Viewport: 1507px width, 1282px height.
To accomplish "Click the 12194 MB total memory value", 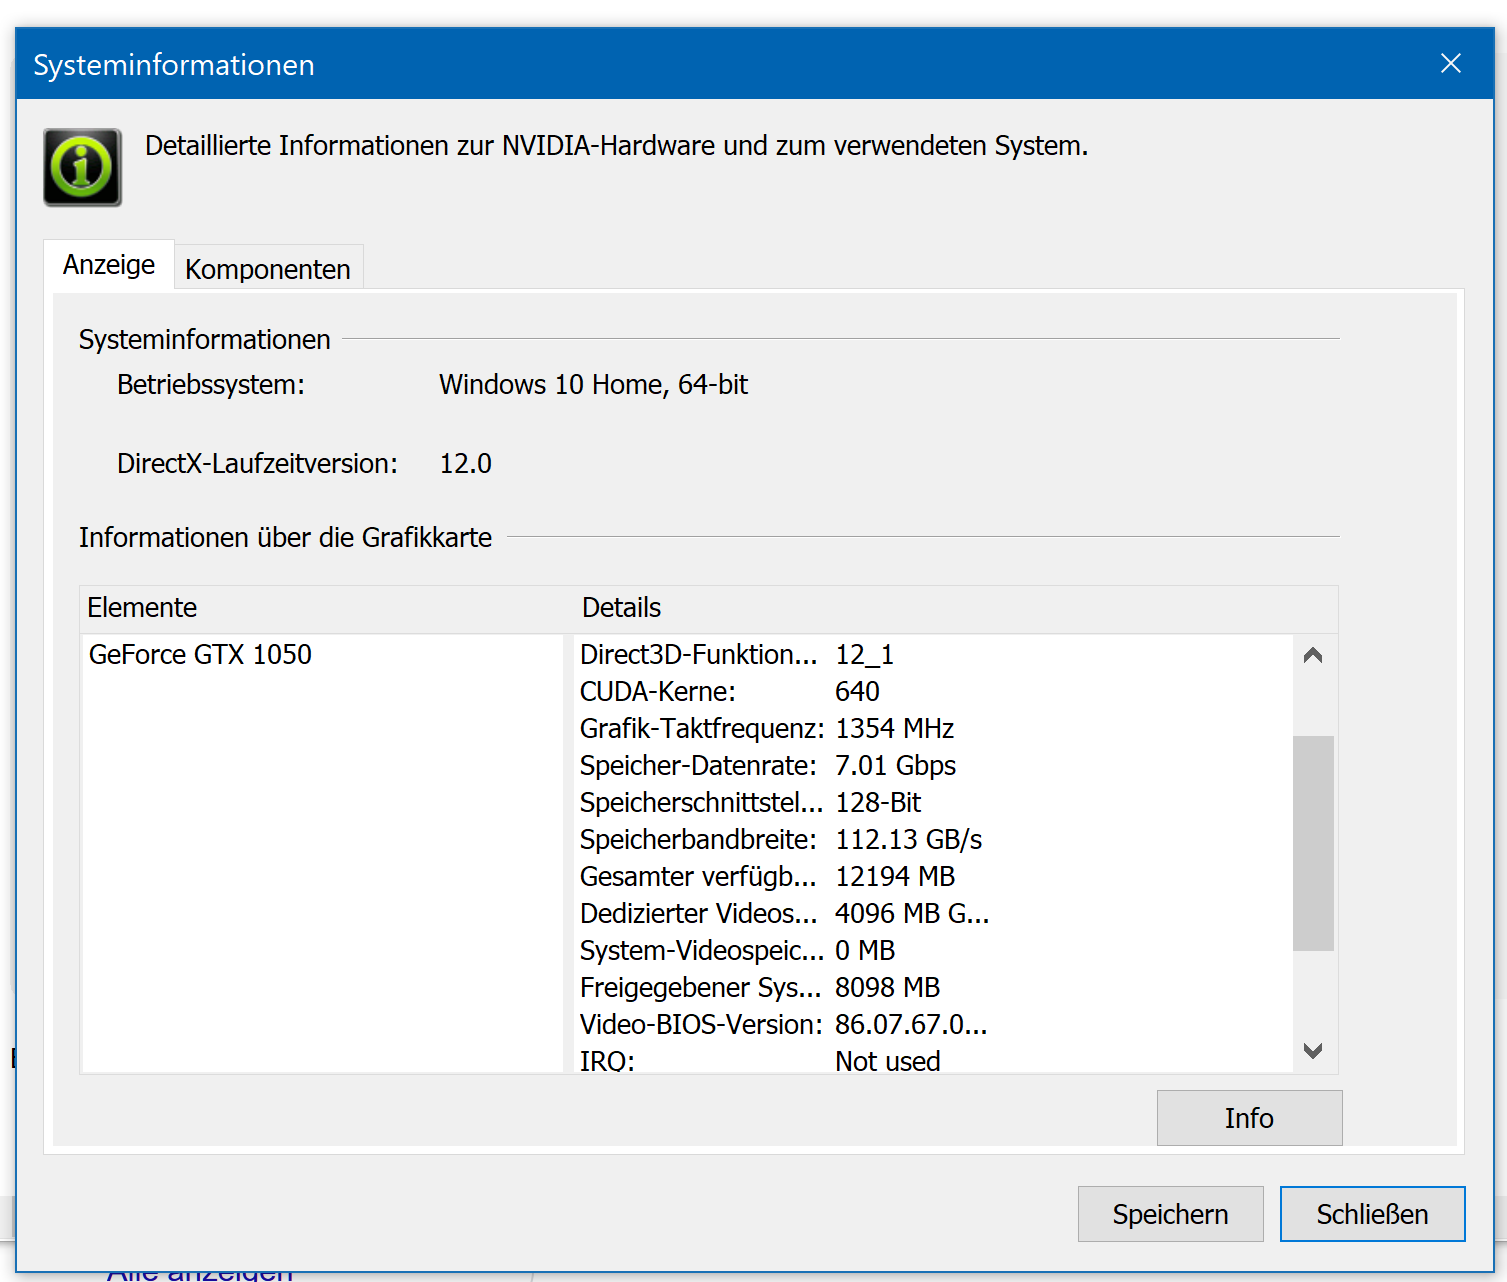I will [x=895, y=876].
